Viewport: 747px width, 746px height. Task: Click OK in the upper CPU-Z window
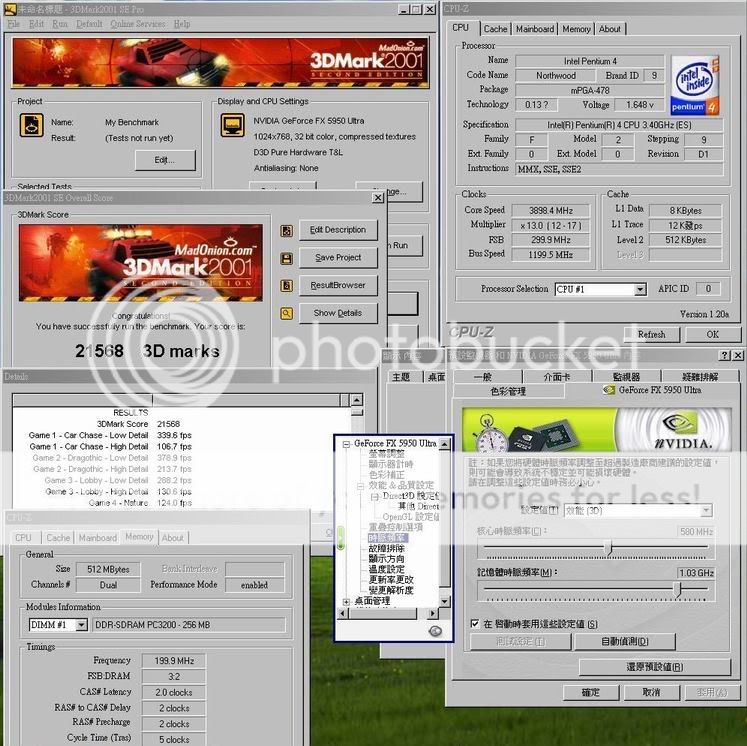tap(713, 334)
